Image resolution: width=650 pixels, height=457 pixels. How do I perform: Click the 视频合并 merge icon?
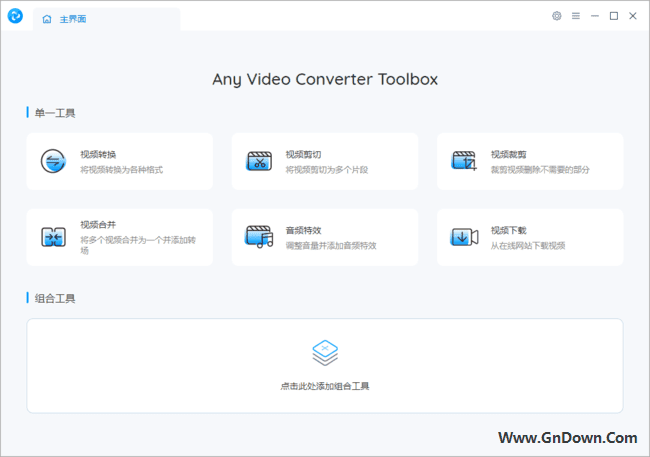[53, 237]
